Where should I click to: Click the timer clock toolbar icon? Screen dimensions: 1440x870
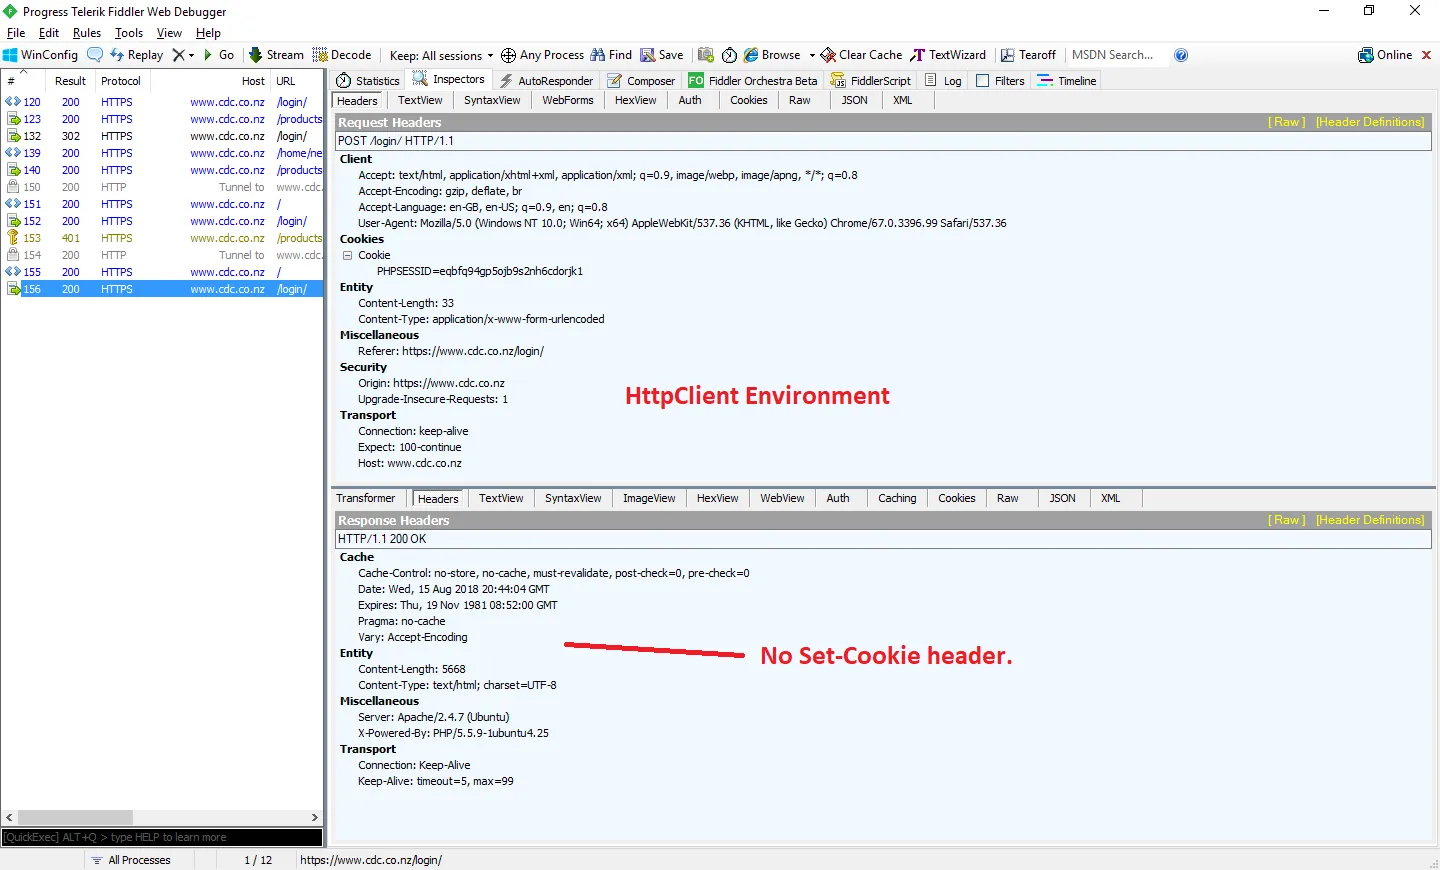point(729,55)
